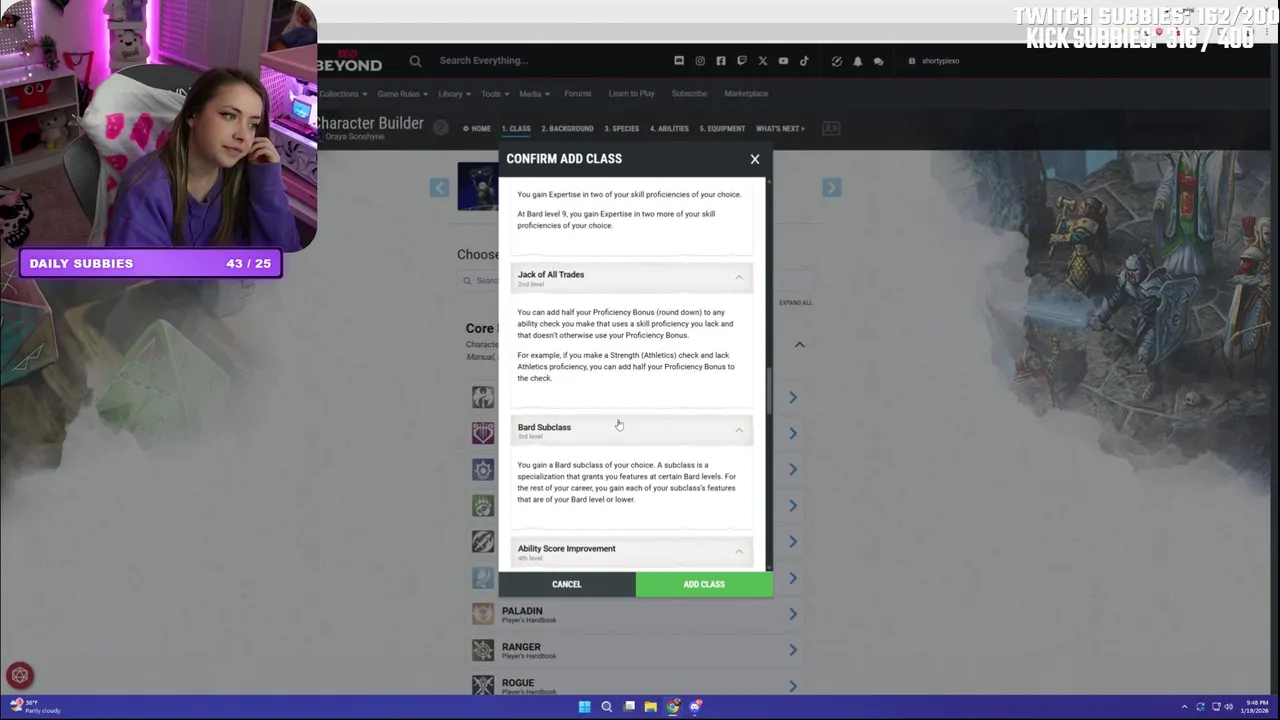Open the Game Rules dropdown menu
This screenshot has height=720, width=1280.
[402, 94]
